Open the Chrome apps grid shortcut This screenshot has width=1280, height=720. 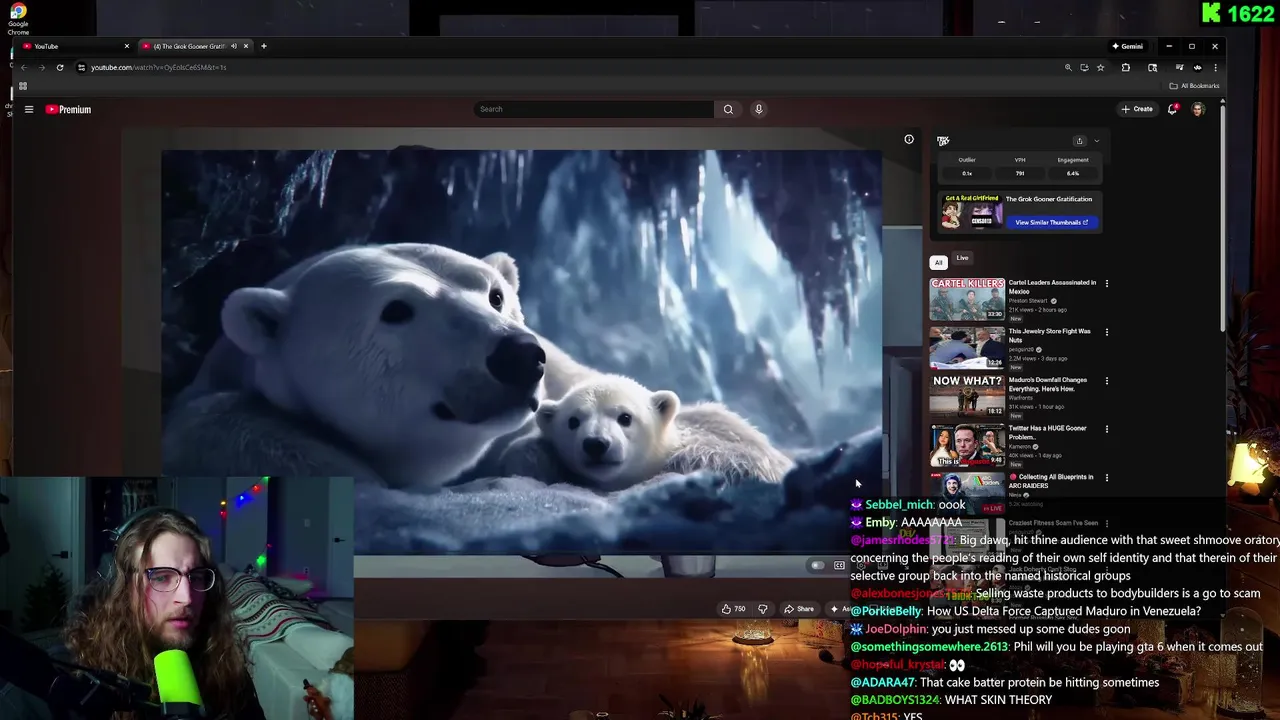[23, 86]
